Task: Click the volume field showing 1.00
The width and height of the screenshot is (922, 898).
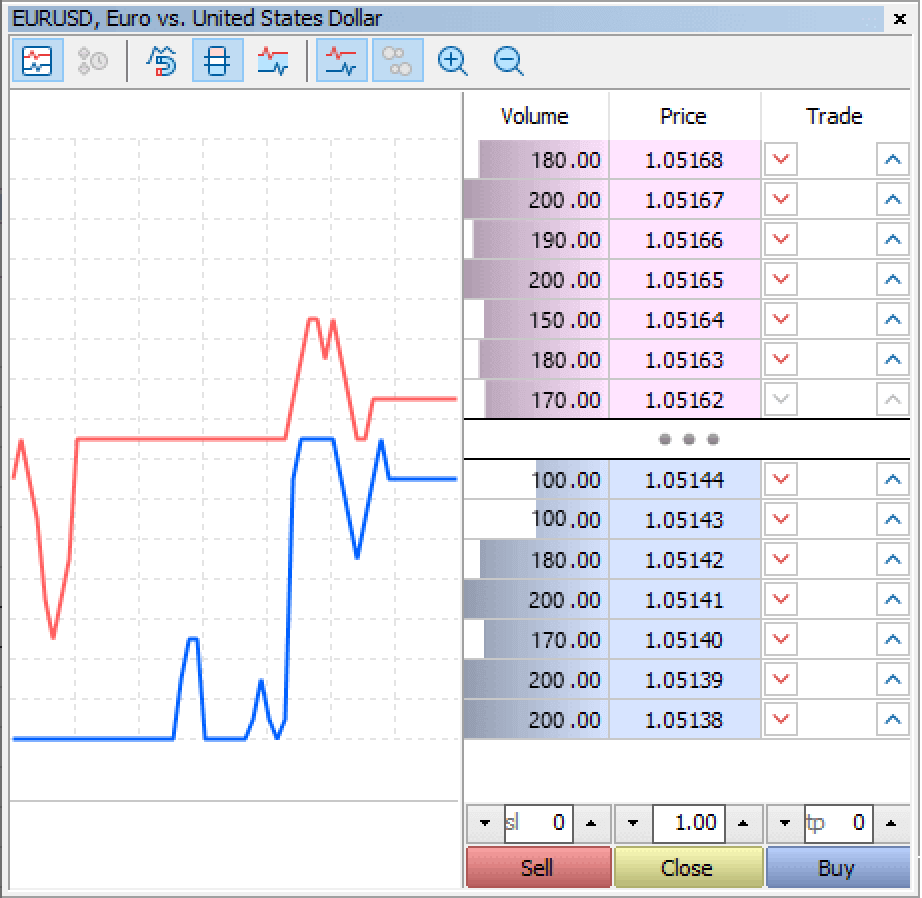Action: (688, 823)
